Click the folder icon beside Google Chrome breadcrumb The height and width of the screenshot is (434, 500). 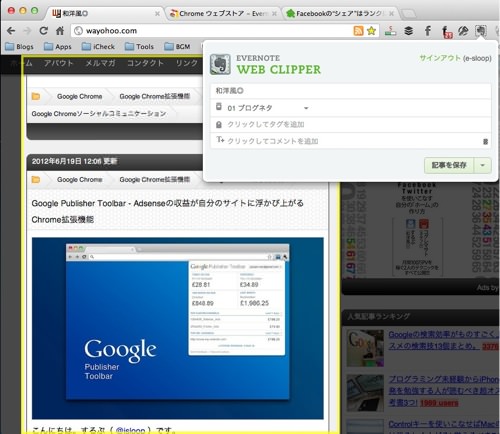(36, 96)
